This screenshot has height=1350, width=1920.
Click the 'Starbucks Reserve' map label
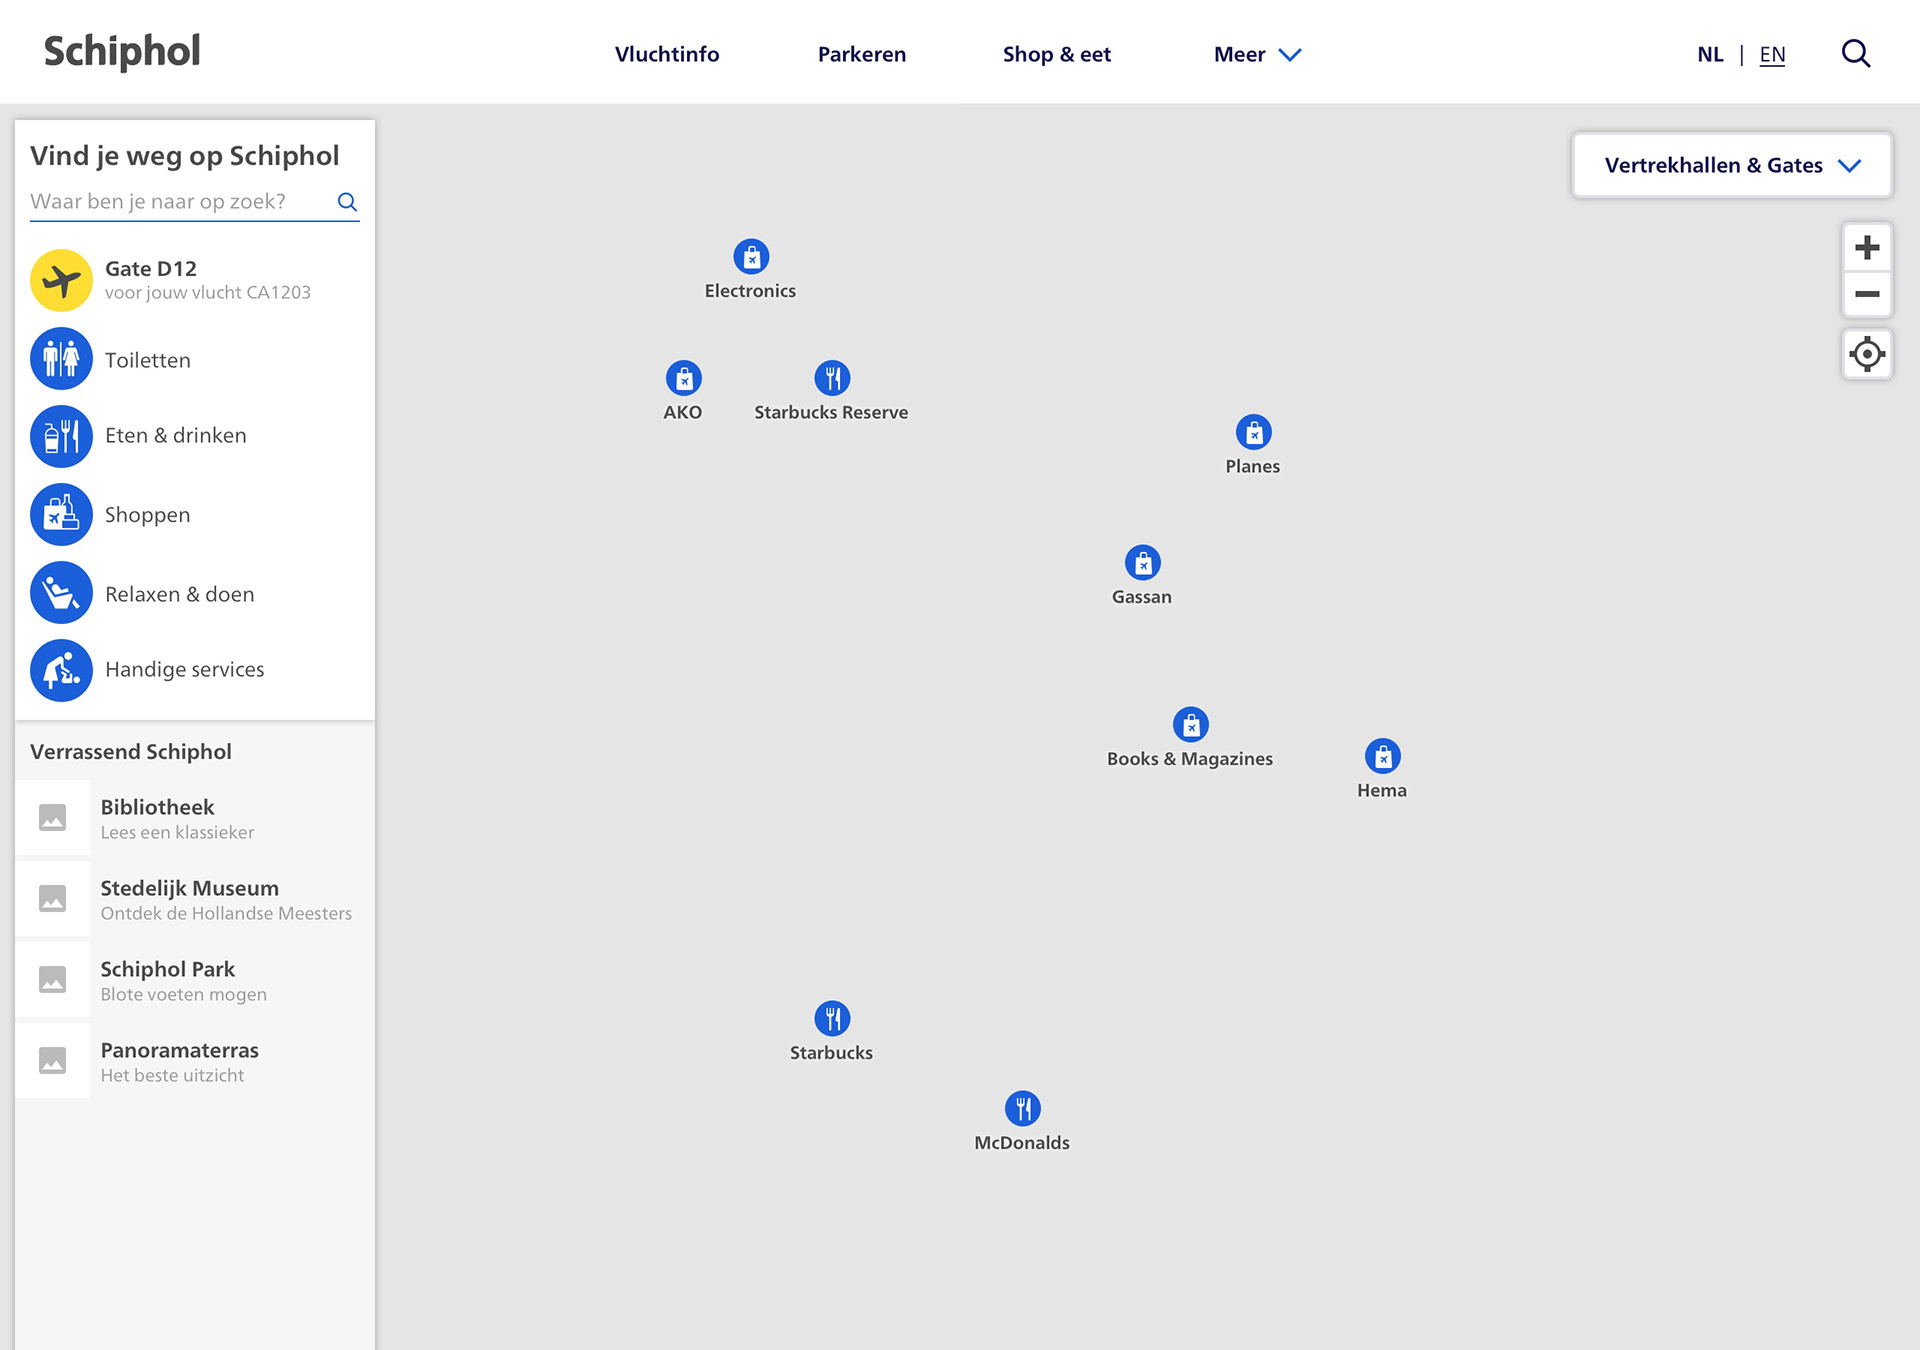tap(831, 413)
